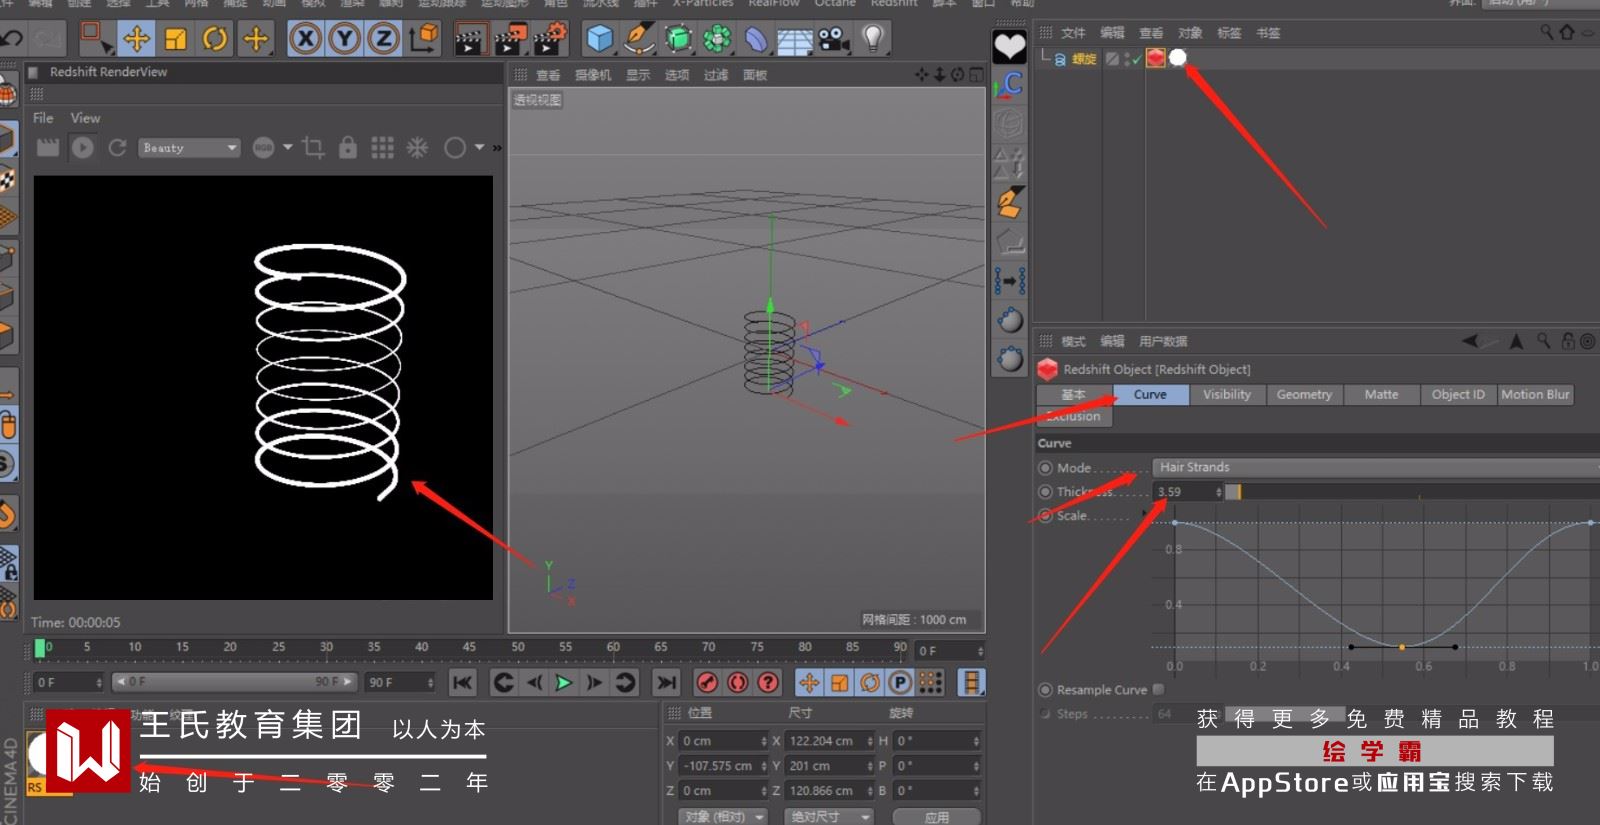Viewport: 1600px width, 825px height.
Task: Add a Cube primitive object
Action: [x=600, y=39]
